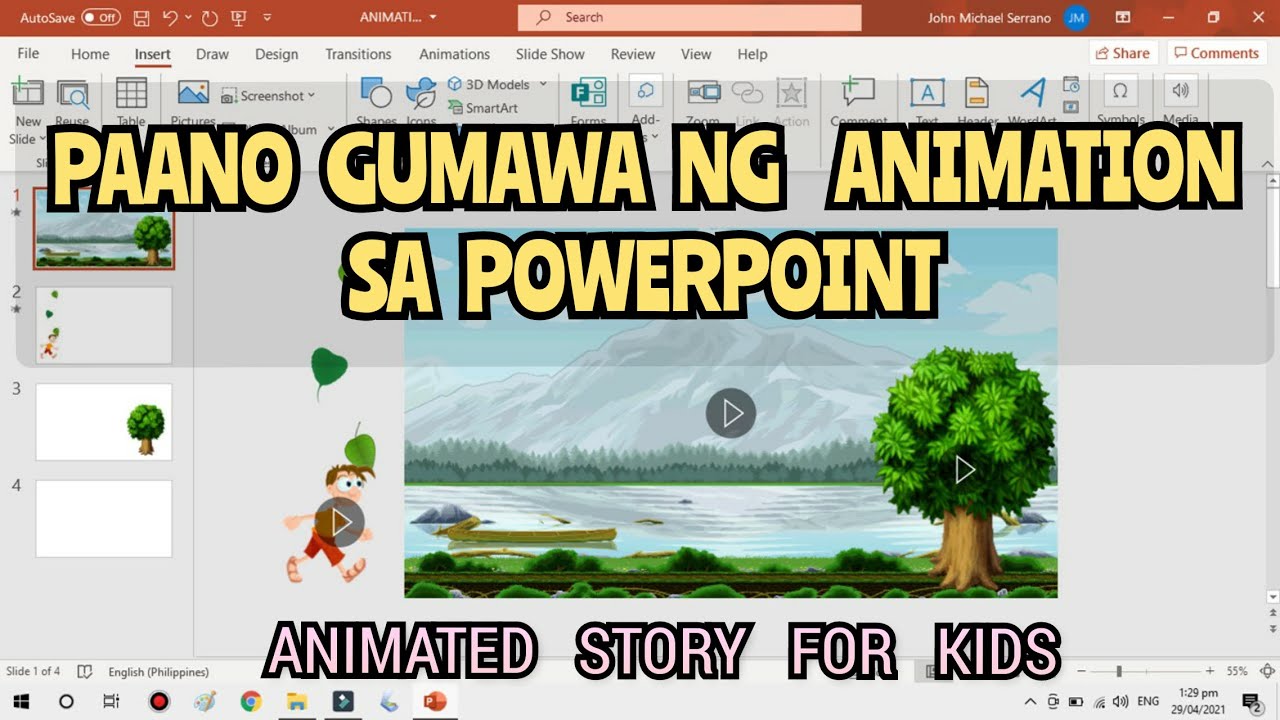
Task: Open the Slide Show tab
Action: (550, 54)
